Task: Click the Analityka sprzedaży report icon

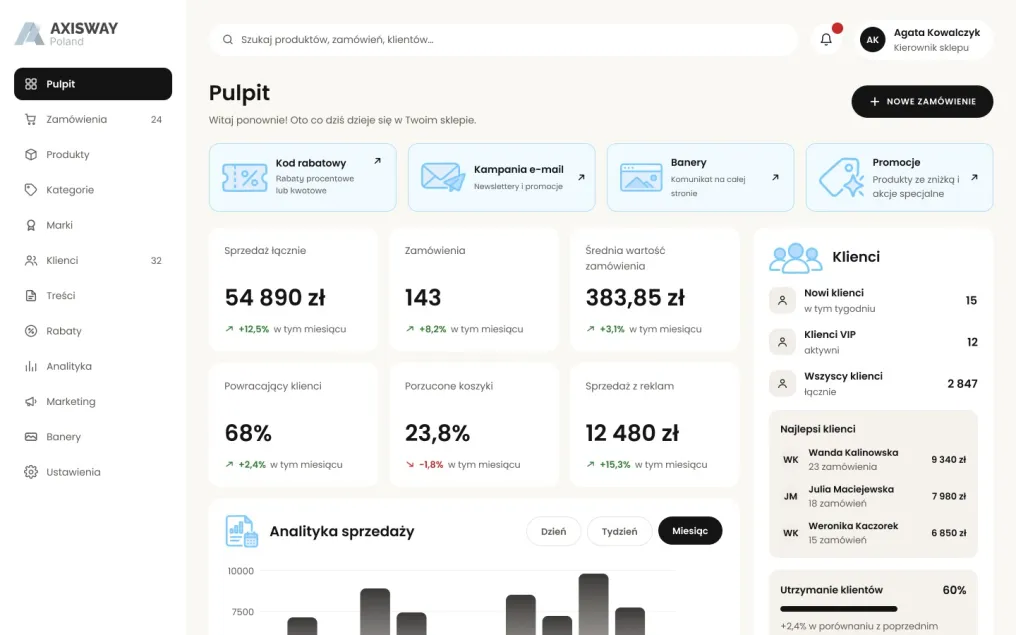Action: (x=242, y=531)
